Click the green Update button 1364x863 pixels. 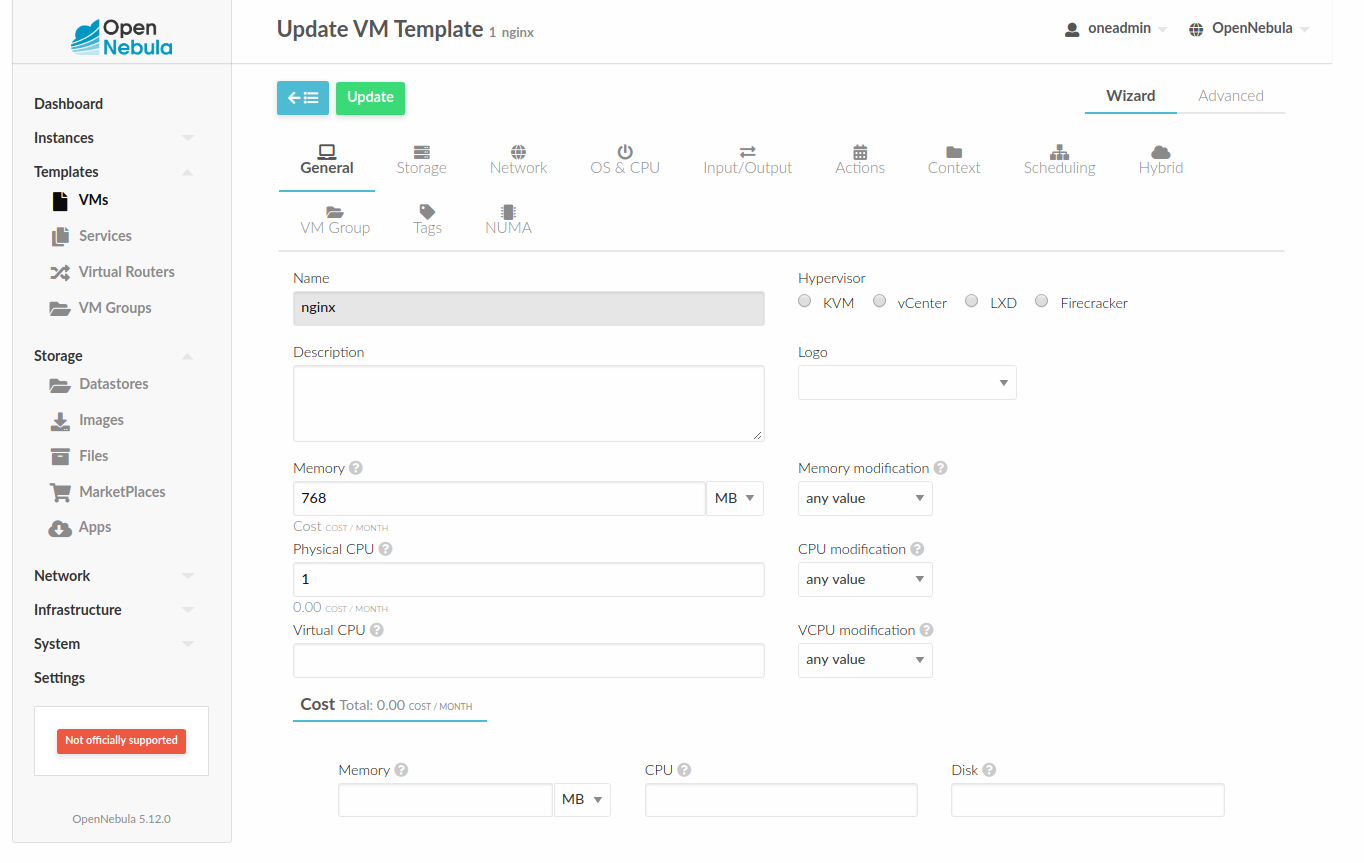(x=370, y=98)
